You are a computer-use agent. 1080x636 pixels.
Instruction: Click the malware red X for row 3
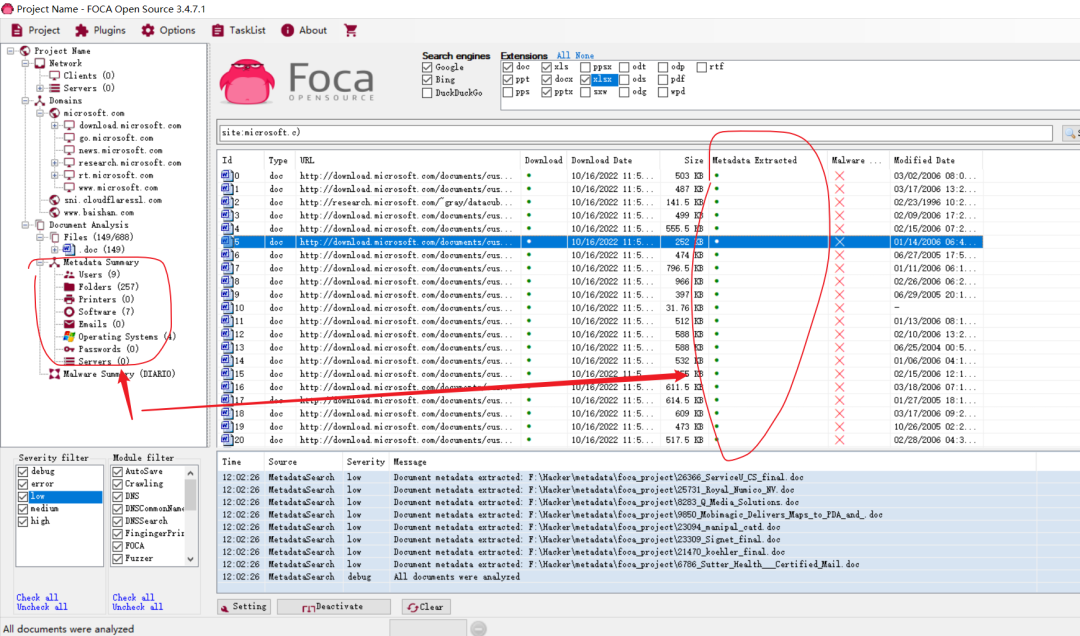pos(839,215)
